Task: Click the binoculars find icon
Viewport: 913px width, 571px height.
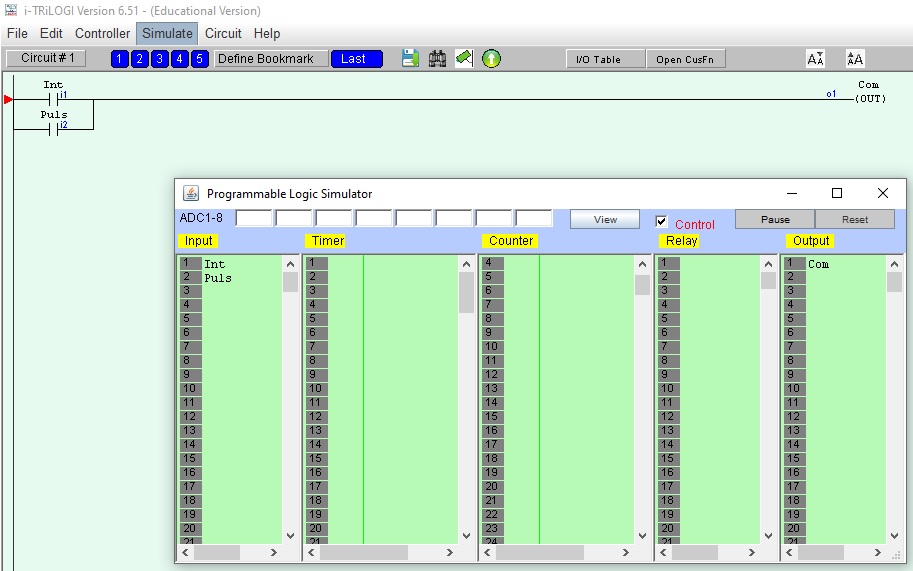Action: point(437,59)
